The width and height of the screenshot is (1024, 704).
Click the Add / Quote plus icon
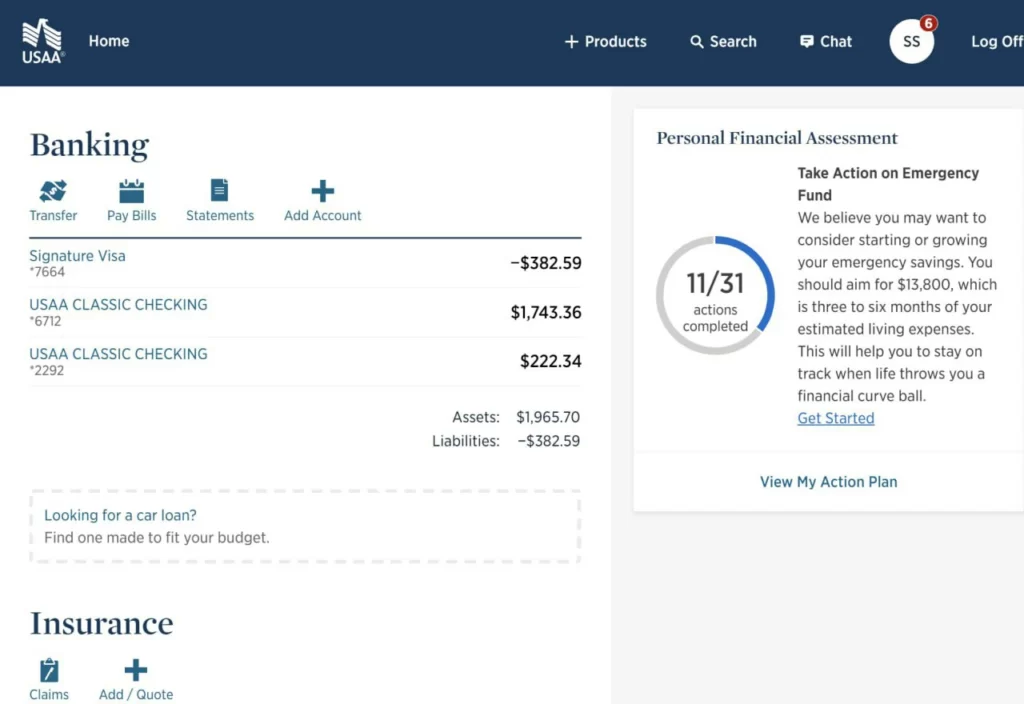[x=136, y=670]
